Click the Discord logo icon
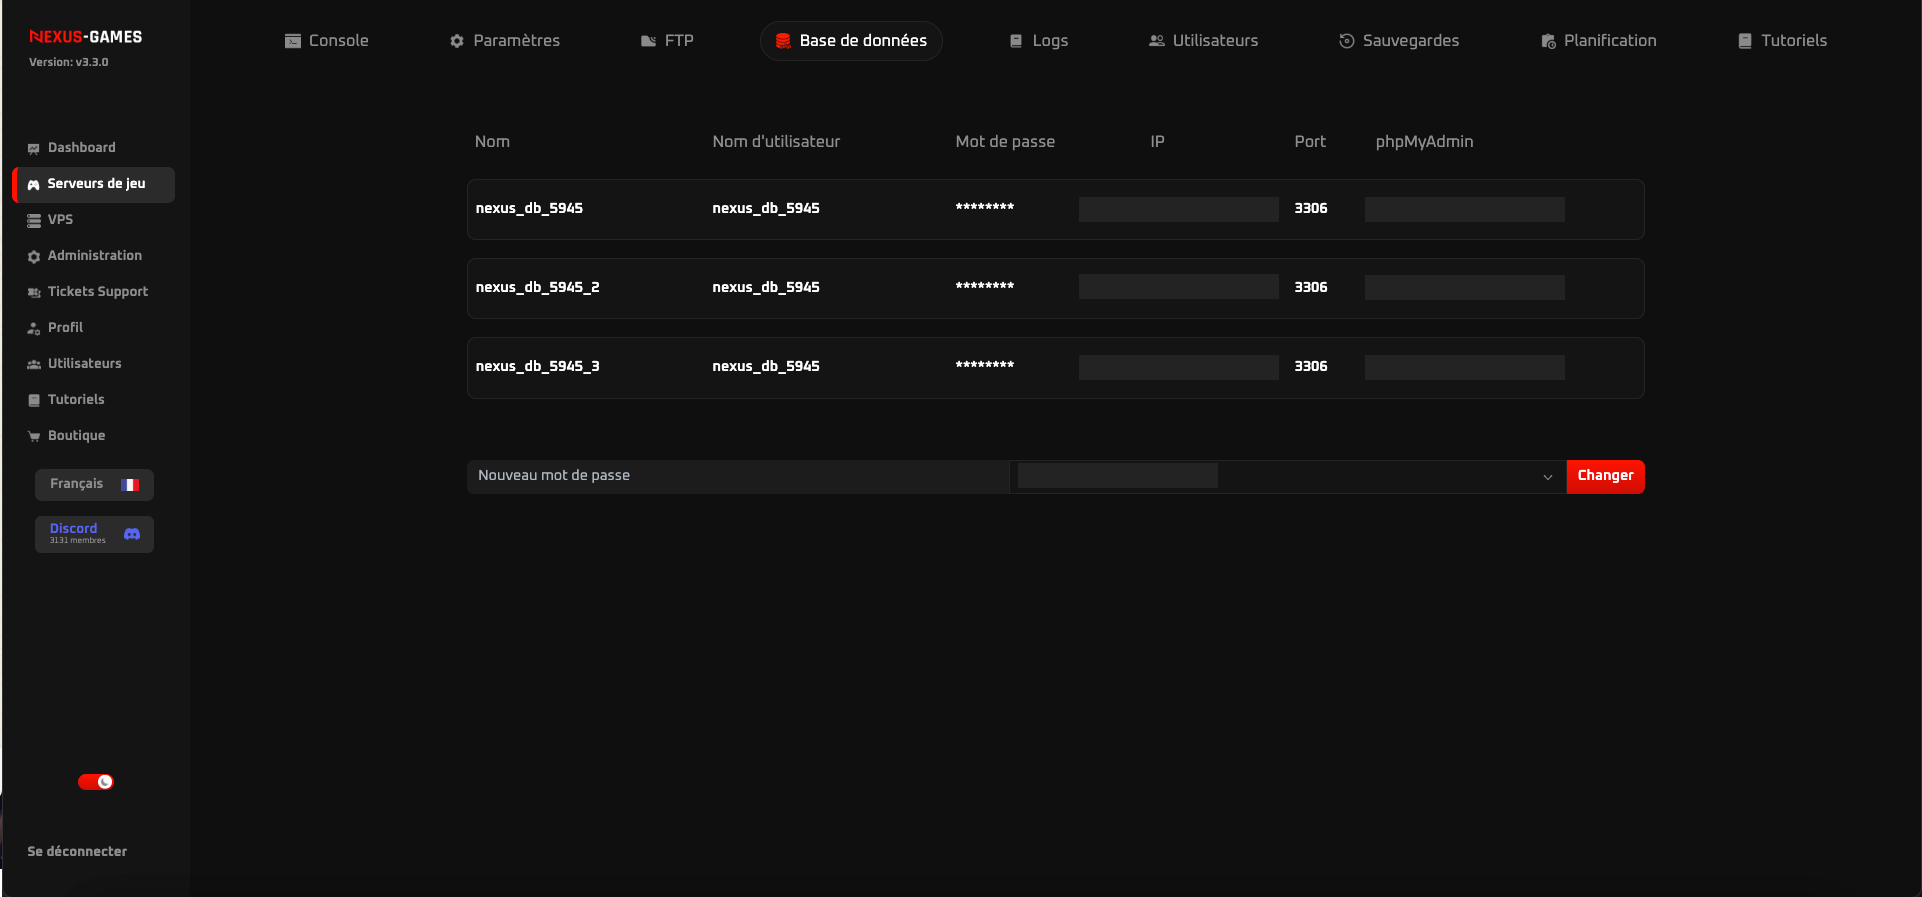Screen dimensions: 1922x897 [x=132, y=534]
